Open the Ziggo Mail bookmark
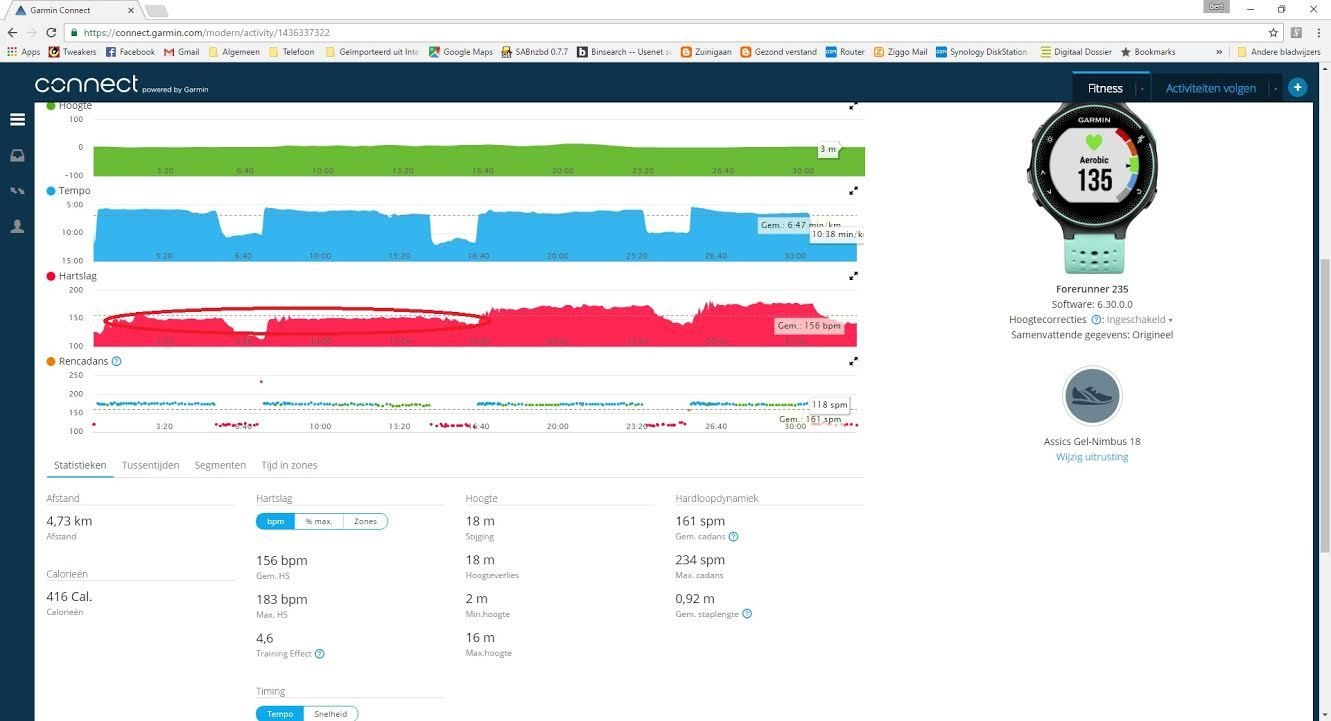 click(x=901, y=52)
